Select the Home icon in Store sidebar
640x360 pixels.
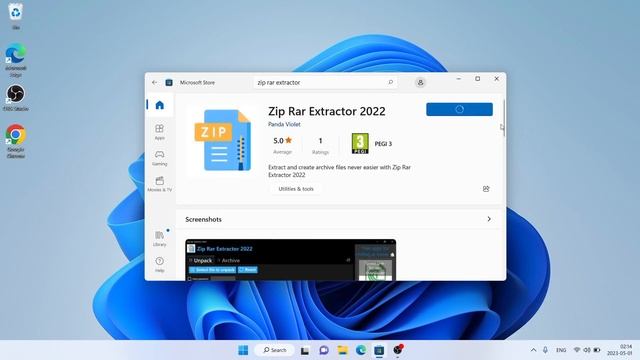coord(160,105)
